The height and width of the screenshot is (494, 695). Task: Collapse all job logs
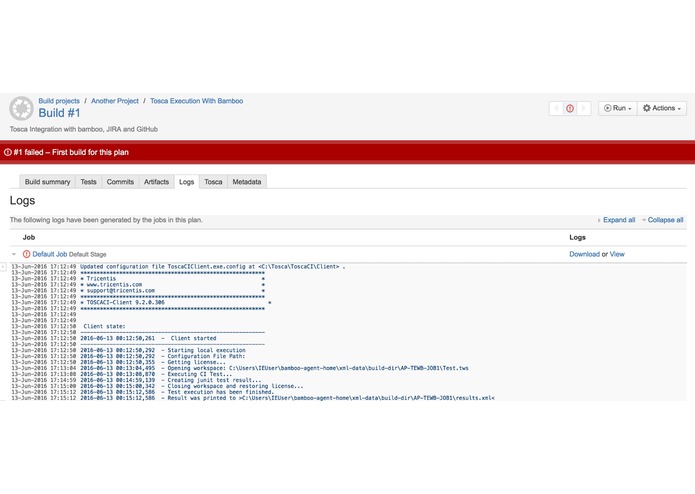(x=663, y=220)
